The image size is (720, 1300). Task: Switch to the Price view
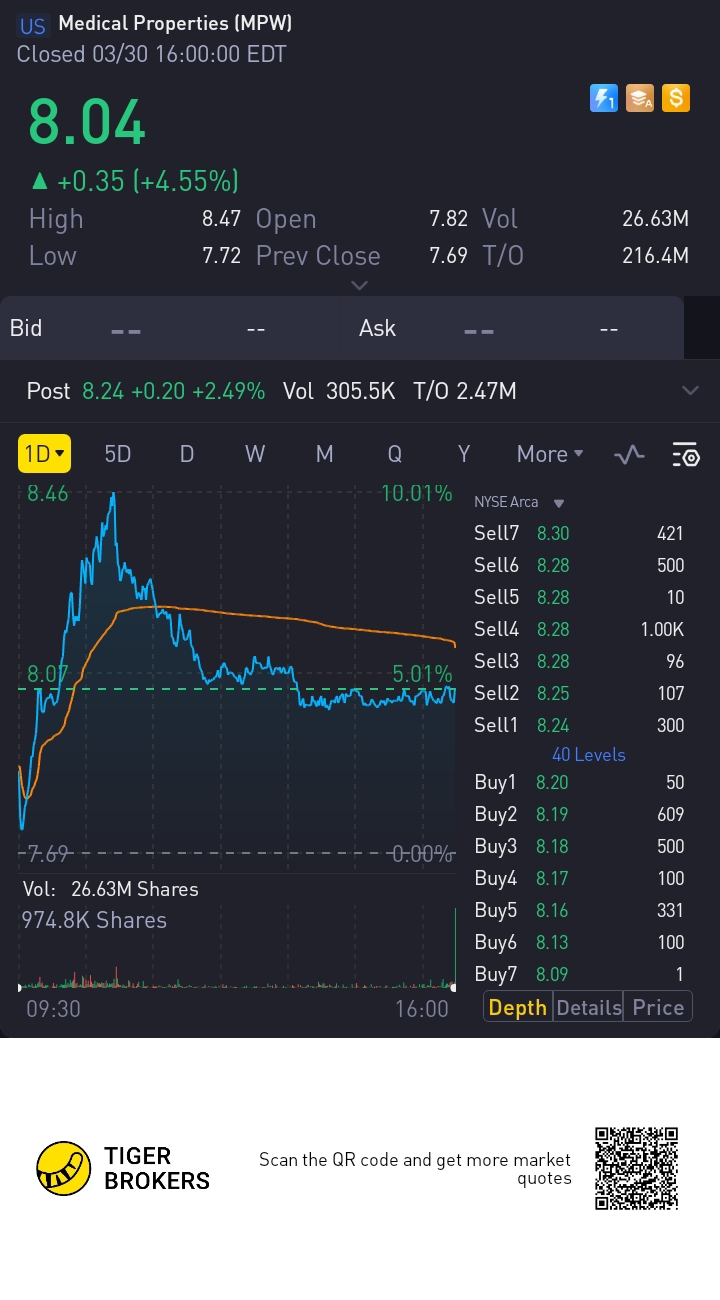coord(658,1007)
